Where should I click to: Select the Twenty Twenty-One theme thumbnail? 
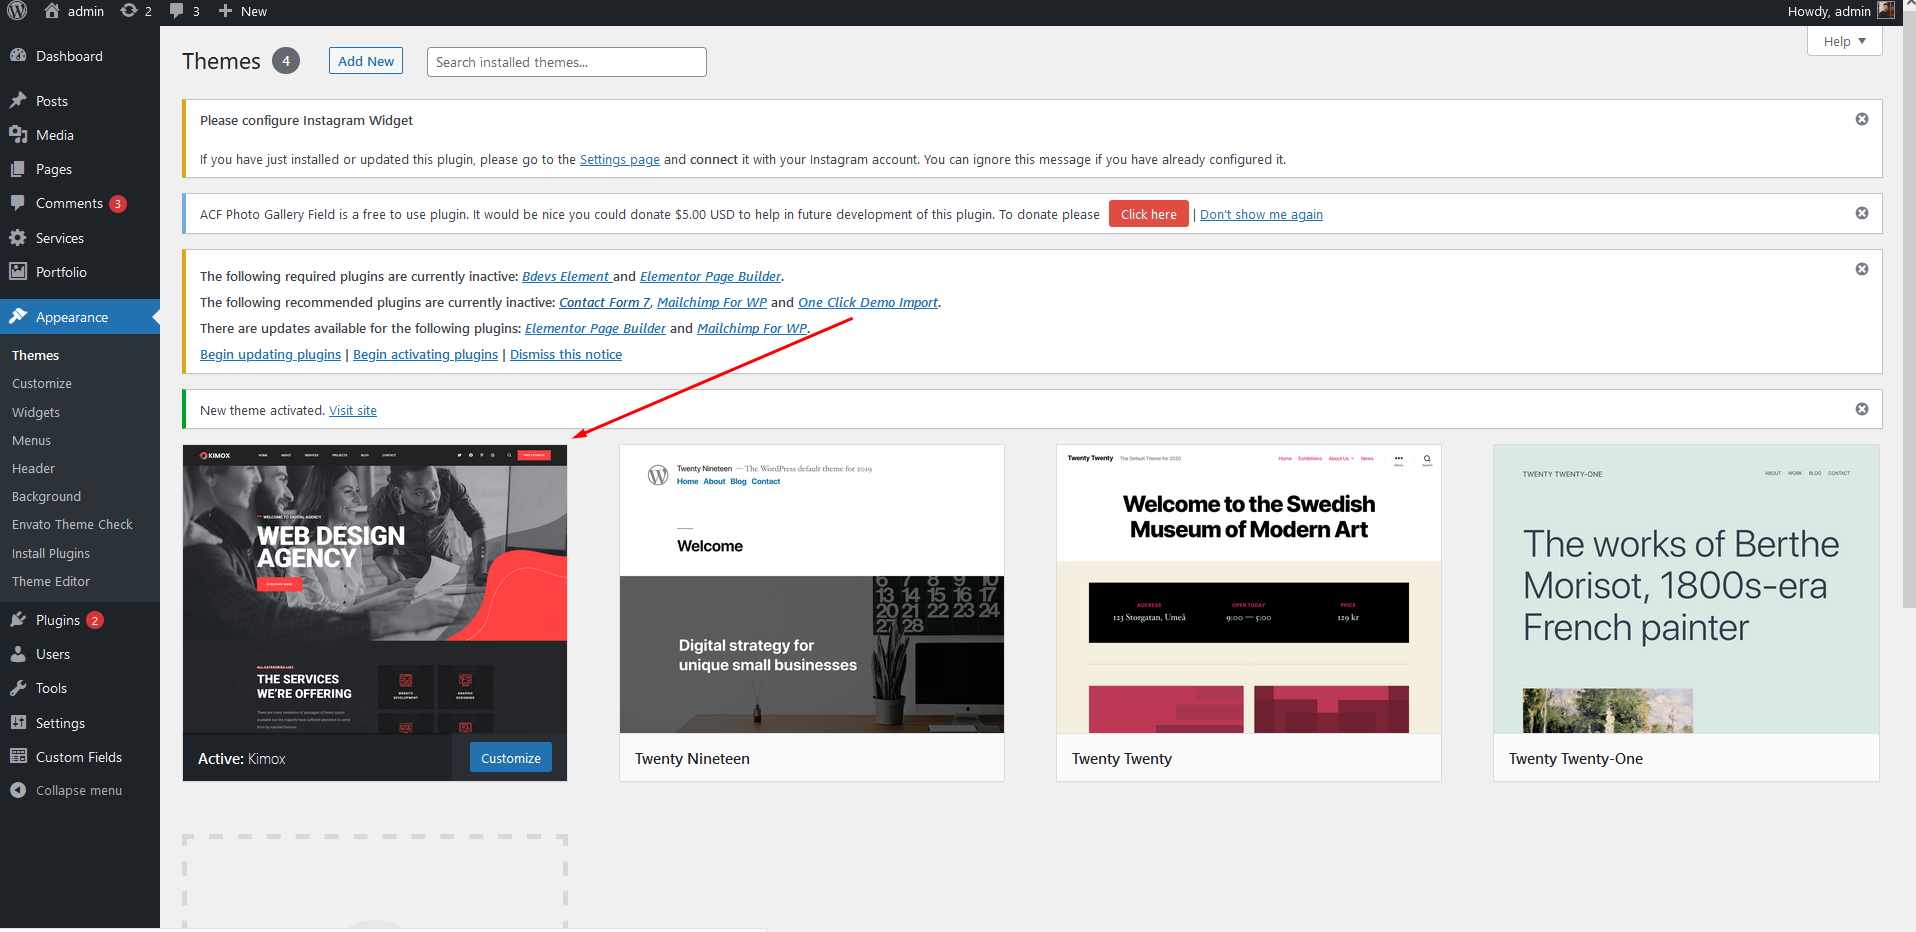(x=1686, y=589)
